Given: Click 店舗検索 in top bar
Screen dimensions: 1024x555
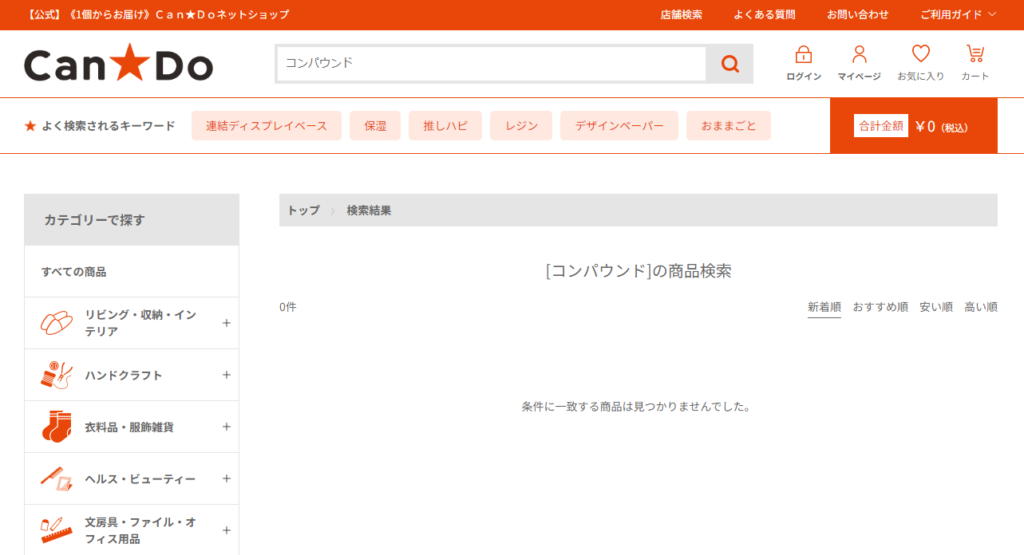Looking at the screenshot, I should point(681,14).
